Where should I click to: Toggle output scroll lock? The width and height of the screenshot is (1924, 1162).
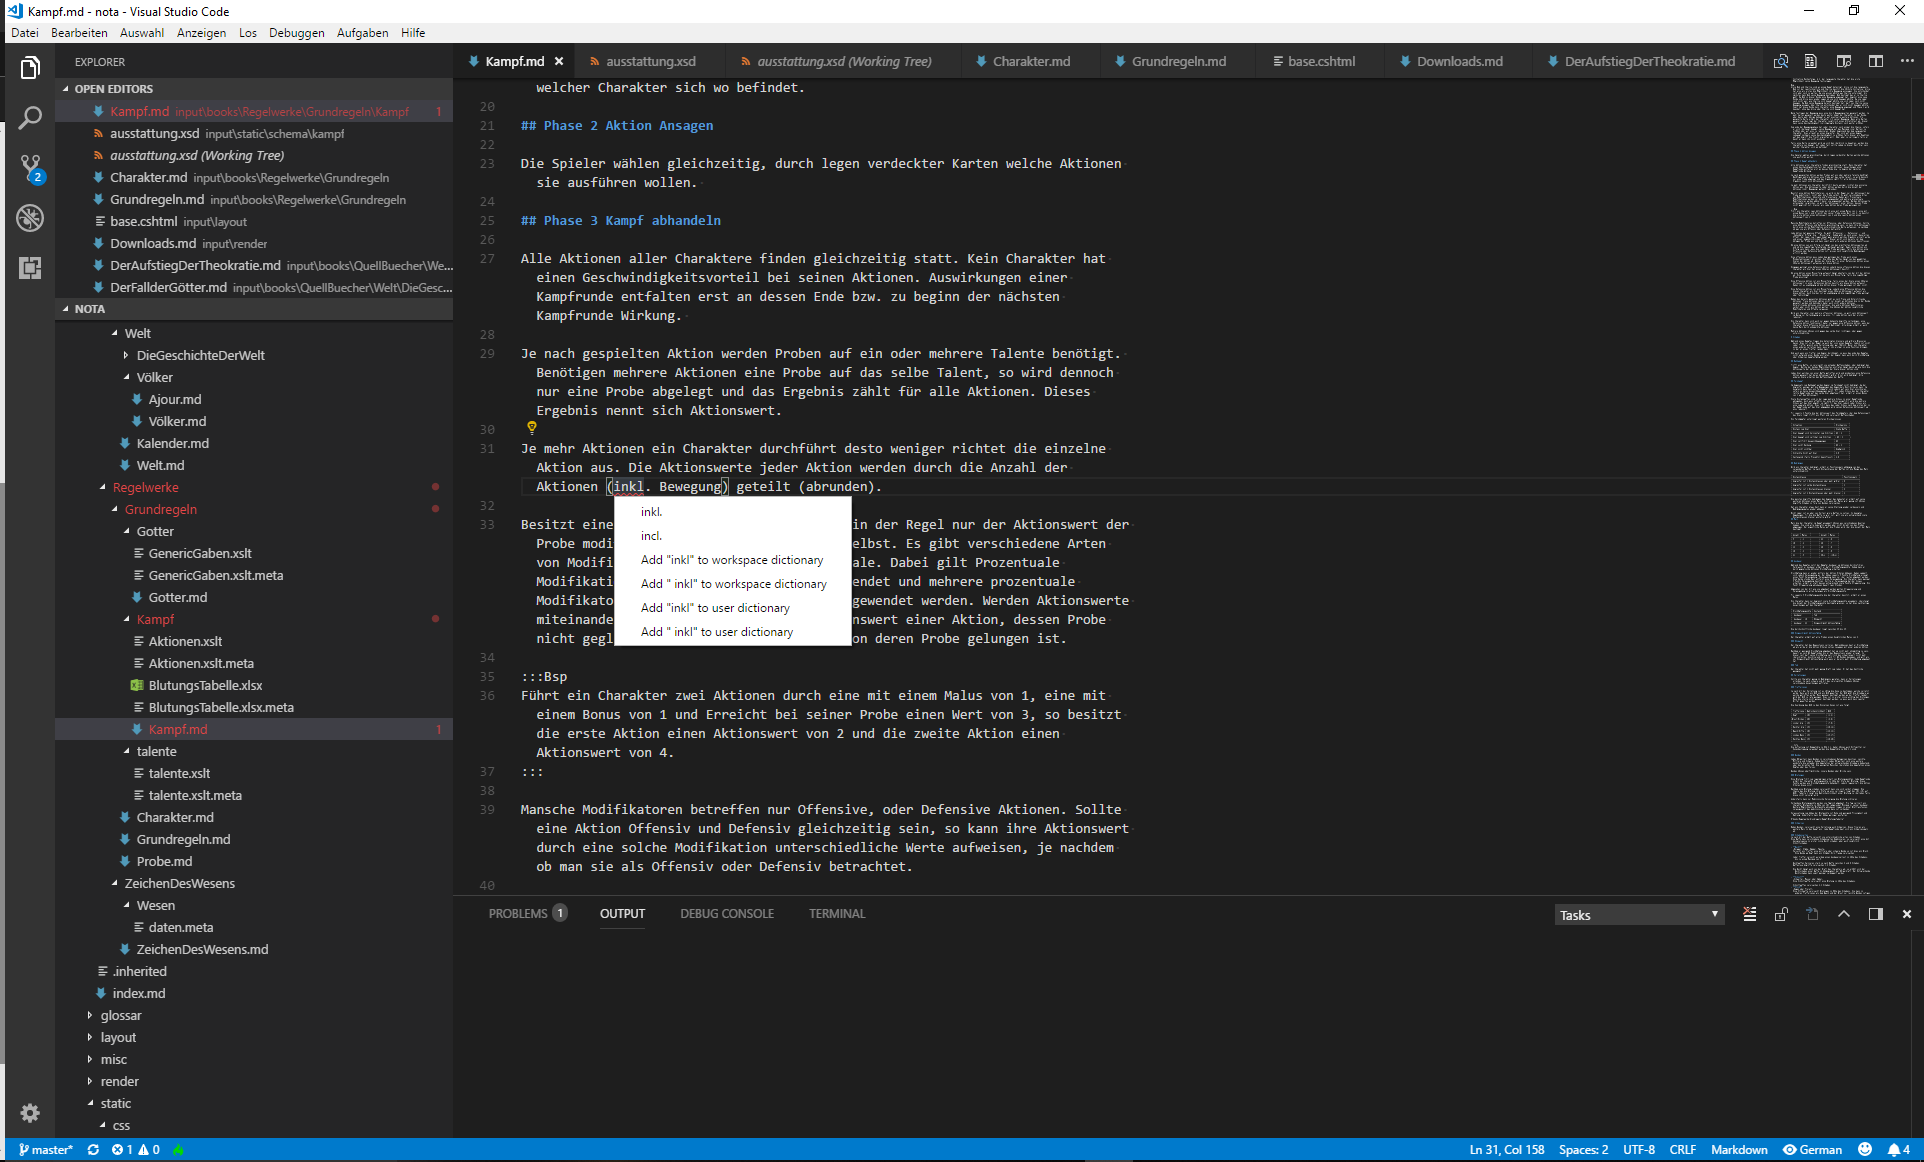pos(1781,914)
